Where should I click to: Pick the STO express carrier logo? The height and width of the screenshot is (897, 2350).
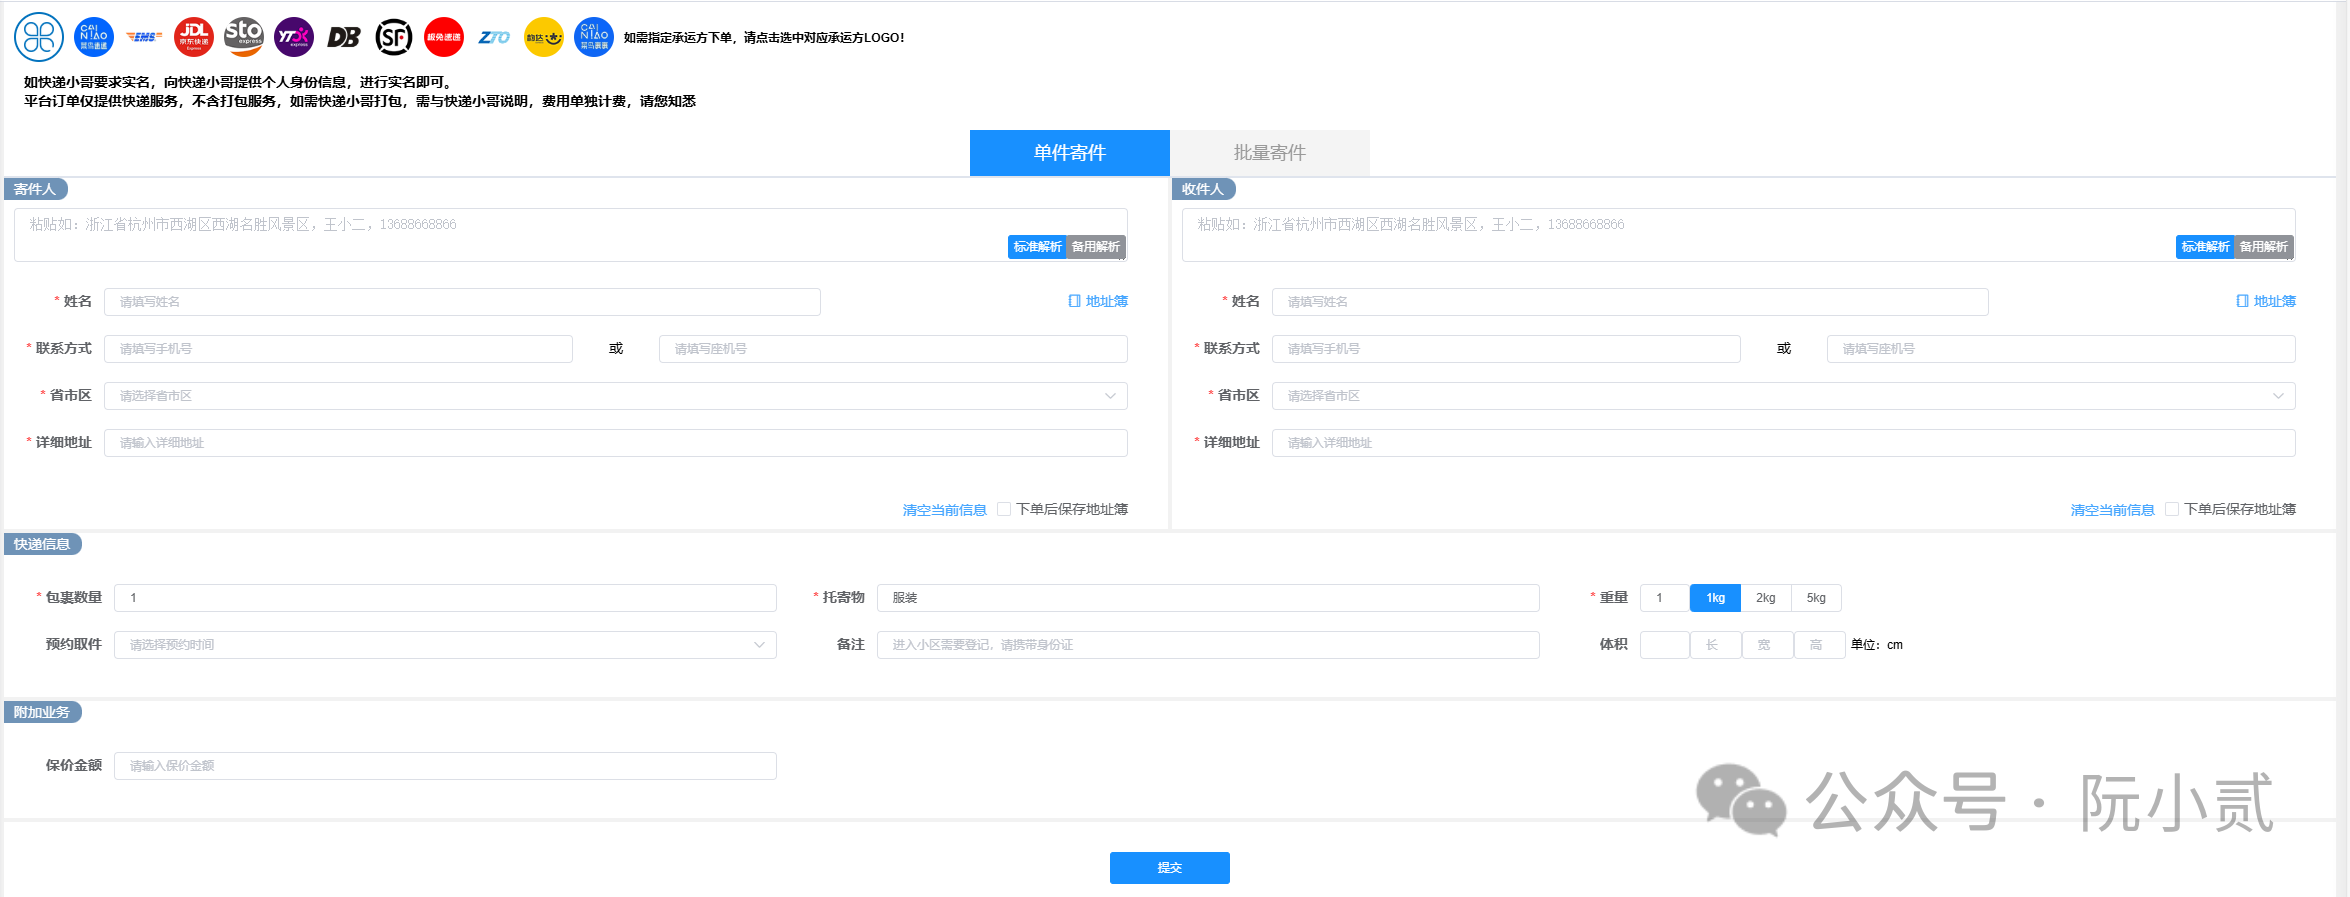(x=244, y=37)
